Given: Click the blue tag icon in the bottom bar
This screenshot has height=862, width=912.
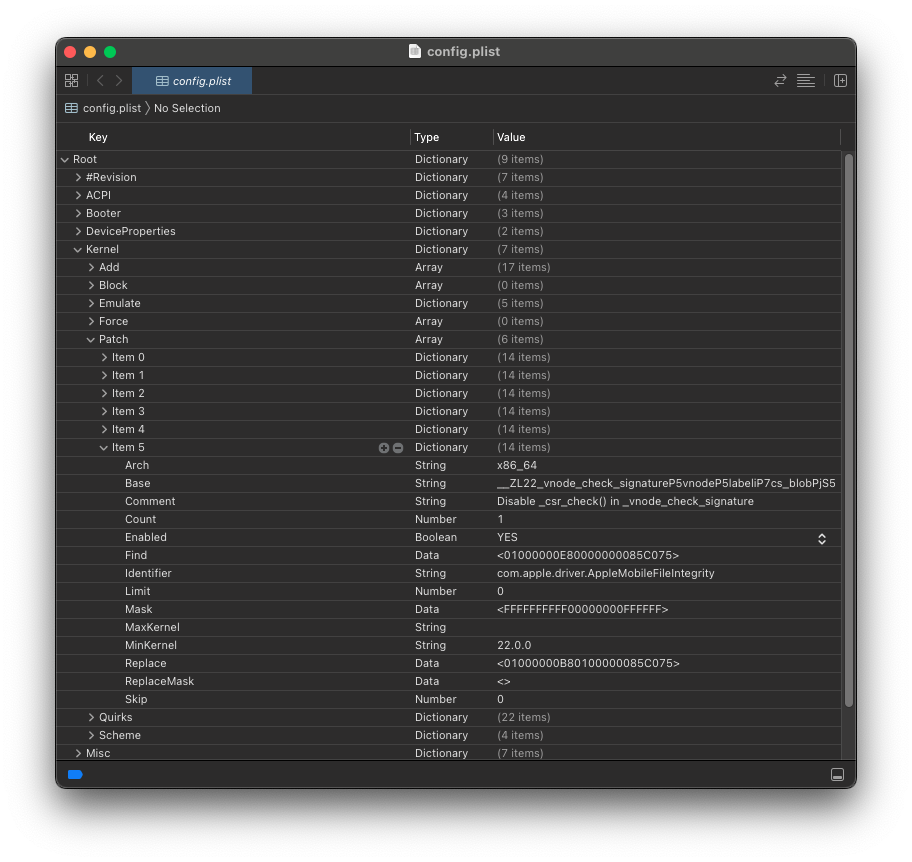Looking at the screenshot, I should coord(75,775).
